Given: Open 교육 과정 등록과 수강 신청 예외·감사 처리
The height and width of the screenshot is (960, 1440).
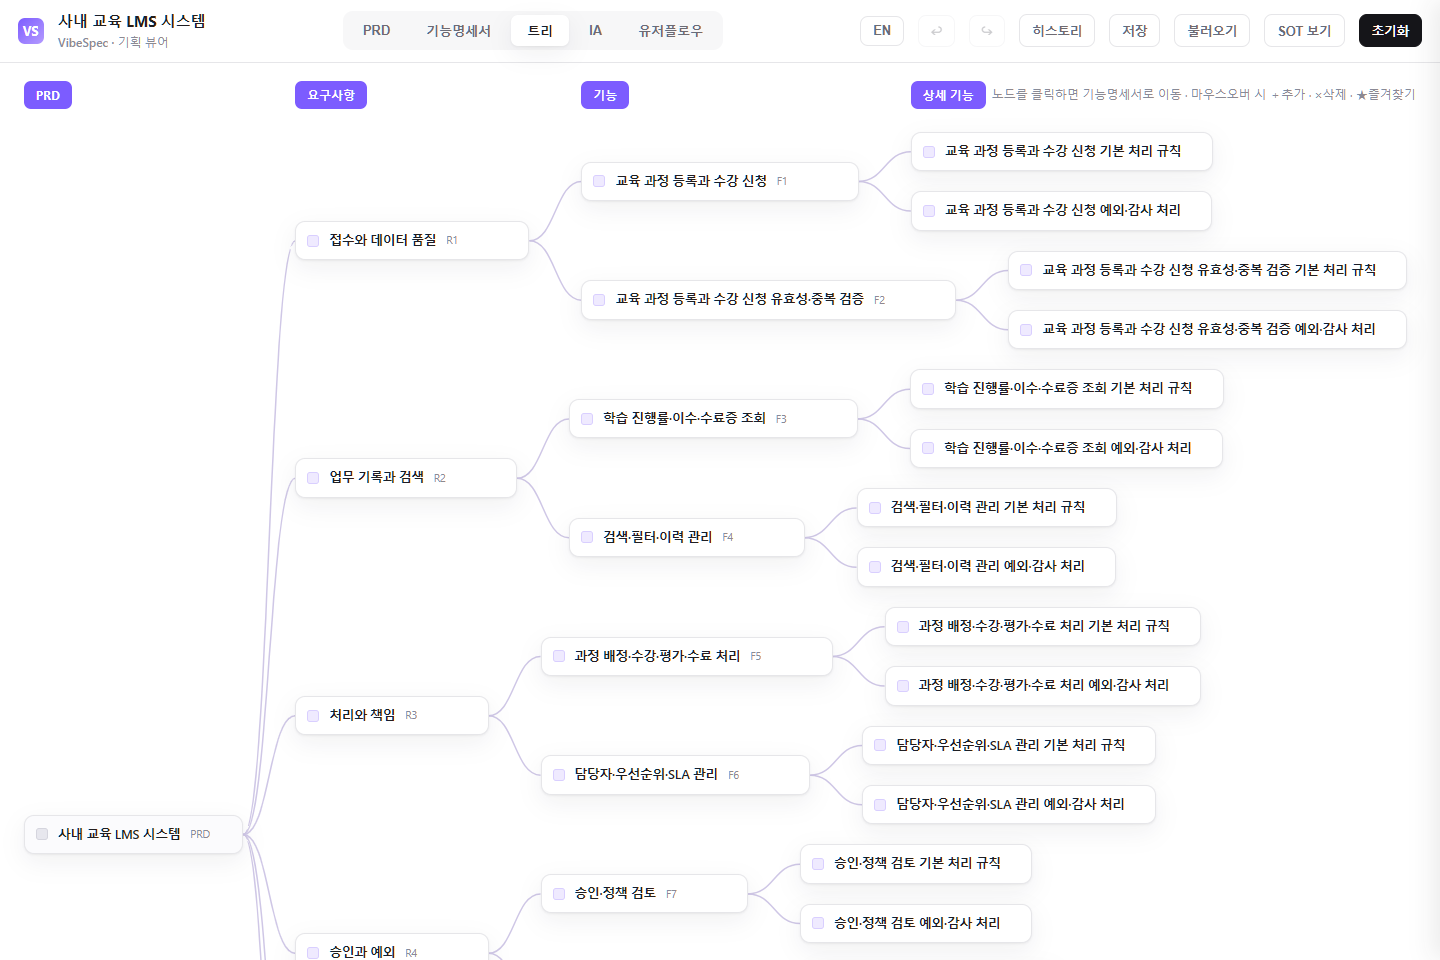Looking at the screenshot, I should click(x=1061, y=211).
